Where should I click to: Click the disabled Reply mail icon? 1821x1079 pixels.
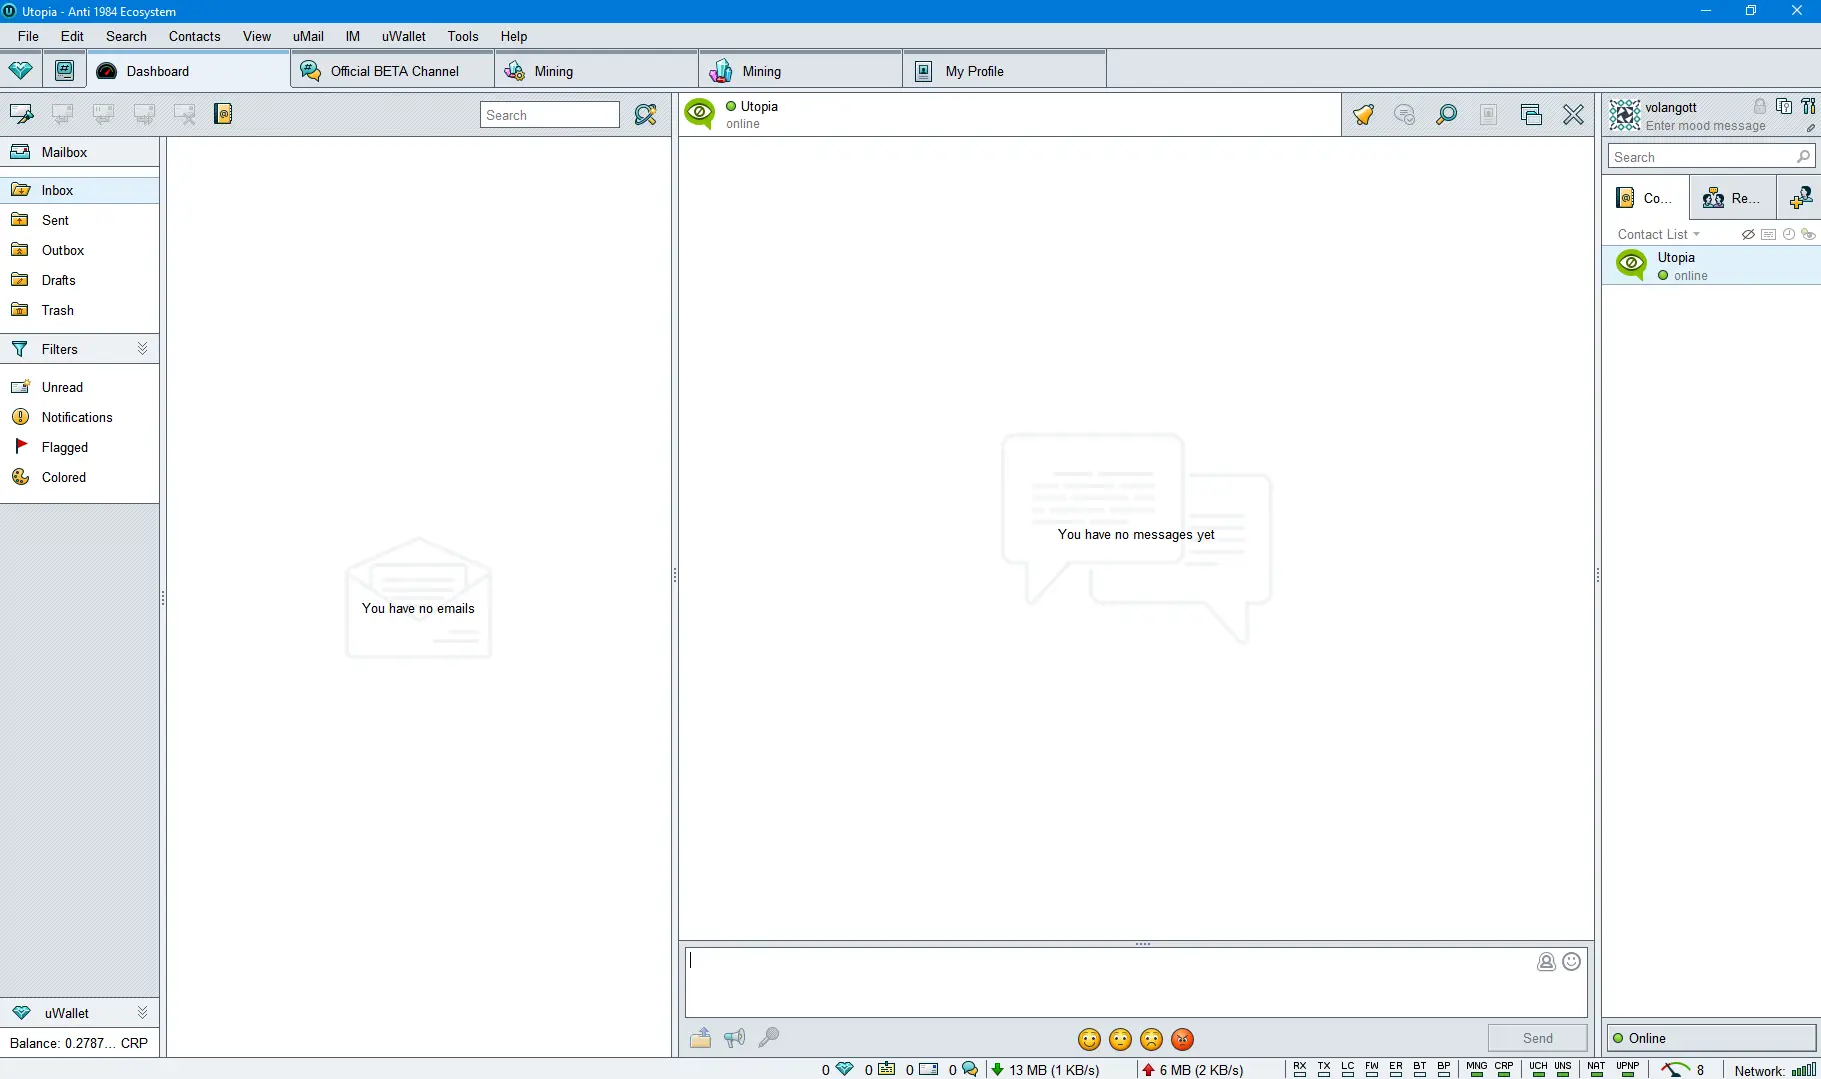pyautogui.click(x=62, y=114)
